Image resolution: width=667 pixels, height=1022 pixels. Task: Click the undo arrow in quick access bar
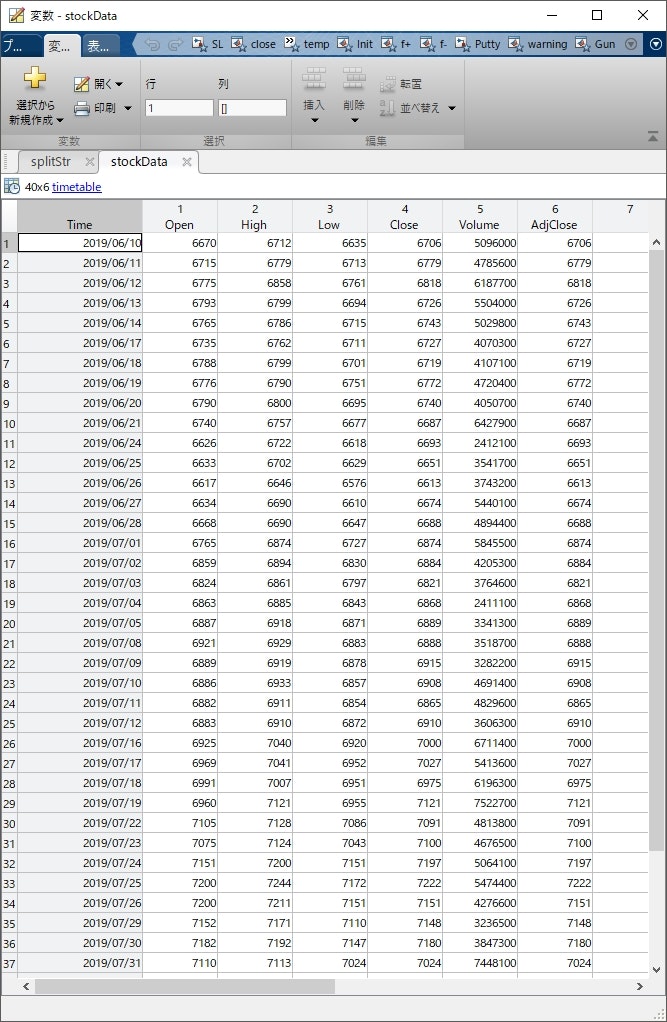pyautogui.click(x=153, y=44)
